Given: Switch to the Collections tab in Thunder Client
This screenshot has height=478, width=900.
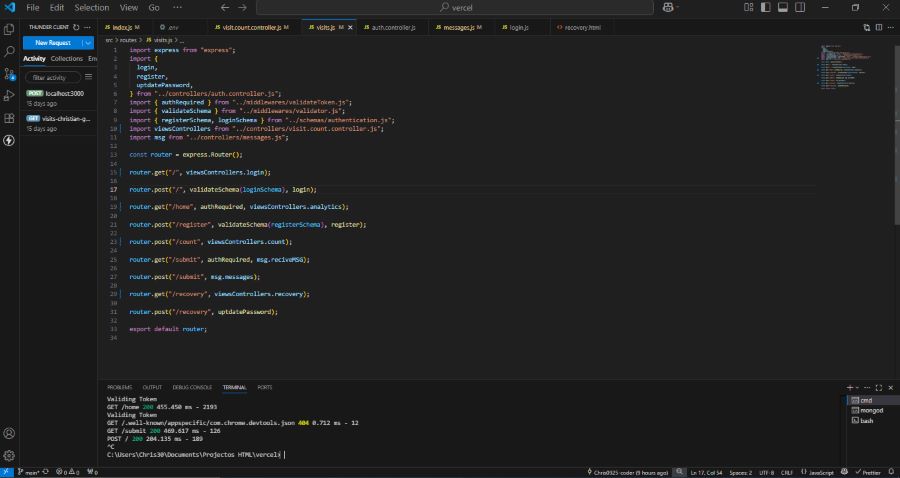Looking at the screenshot, I should (x=67, y=59).
